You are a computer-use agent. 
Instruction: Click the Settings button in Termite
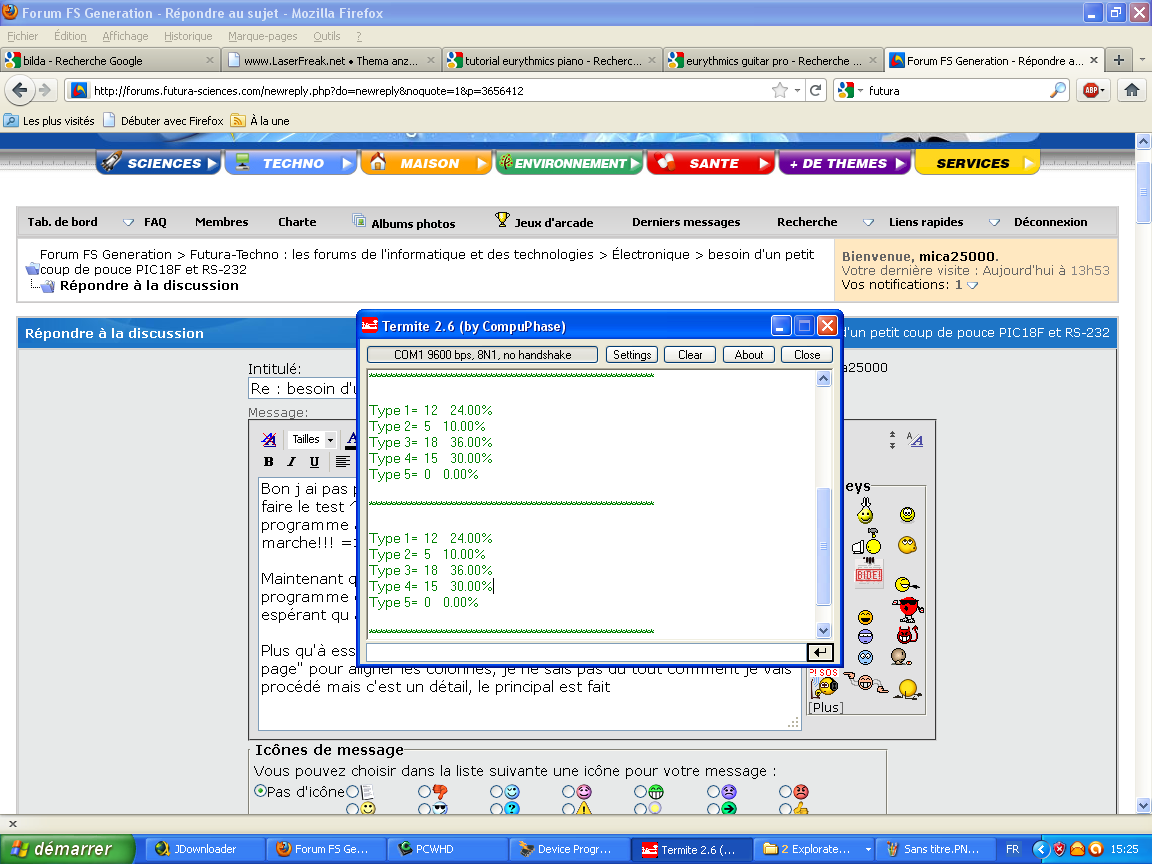point(632,354)
